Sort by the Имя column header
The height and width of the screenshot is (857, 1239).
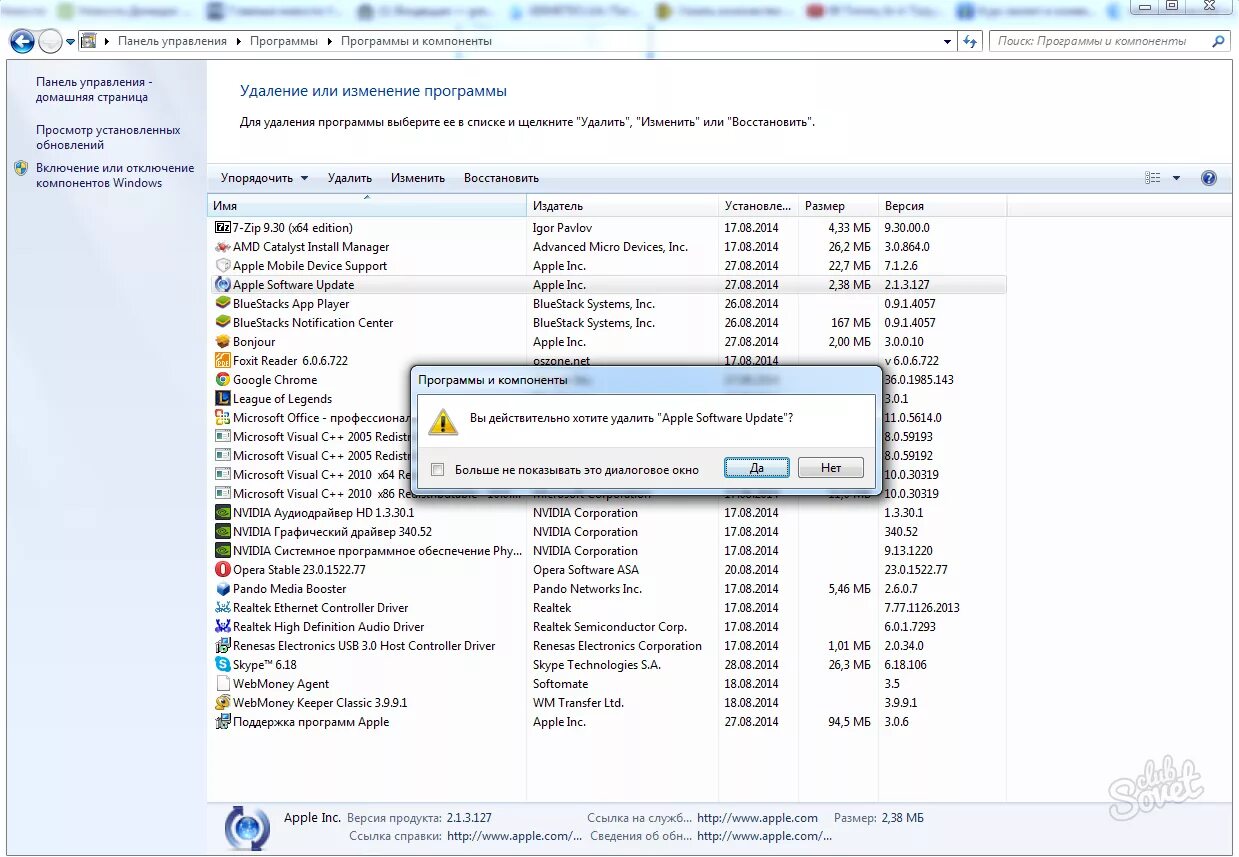coord(367,206)
